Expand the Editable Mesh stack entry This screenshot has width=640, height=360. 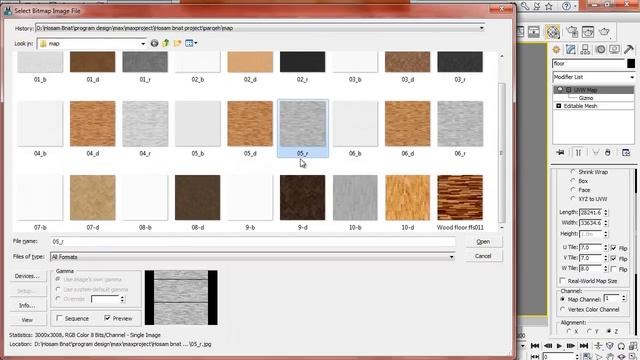coord(559,106)
